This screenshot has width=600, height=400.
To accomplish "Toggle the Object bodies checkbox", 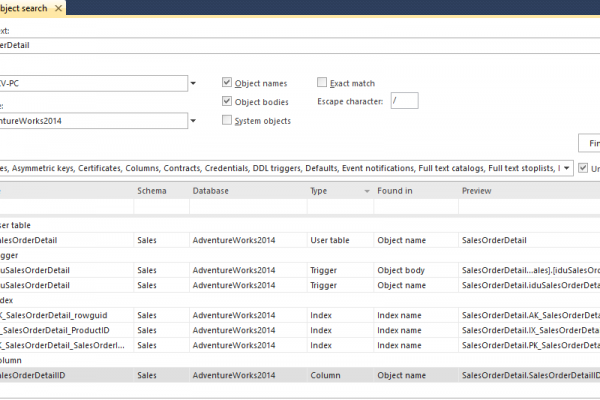I will point(227,101).
